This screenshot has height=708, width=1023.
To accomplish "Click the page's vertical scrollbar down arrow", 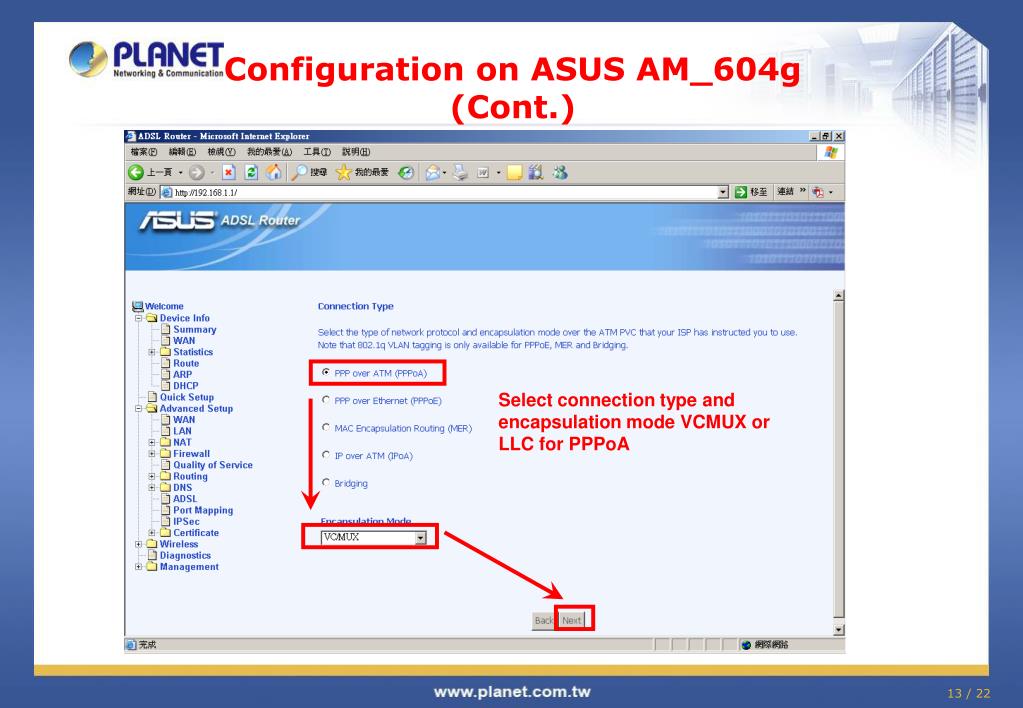I will pyautogui.click(x=839, y=630).
